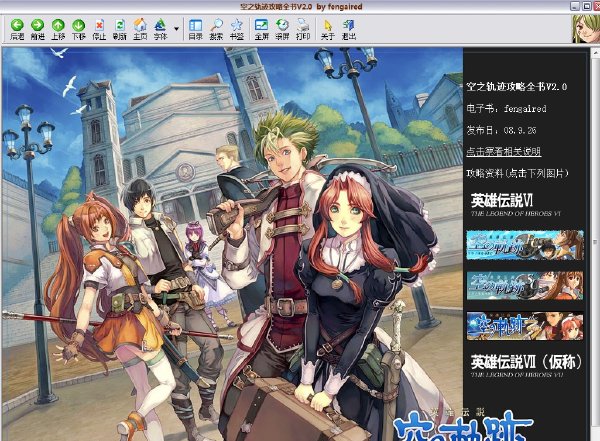Maximize the ebook window
The image size is (600, 441).
pos(586,6)
